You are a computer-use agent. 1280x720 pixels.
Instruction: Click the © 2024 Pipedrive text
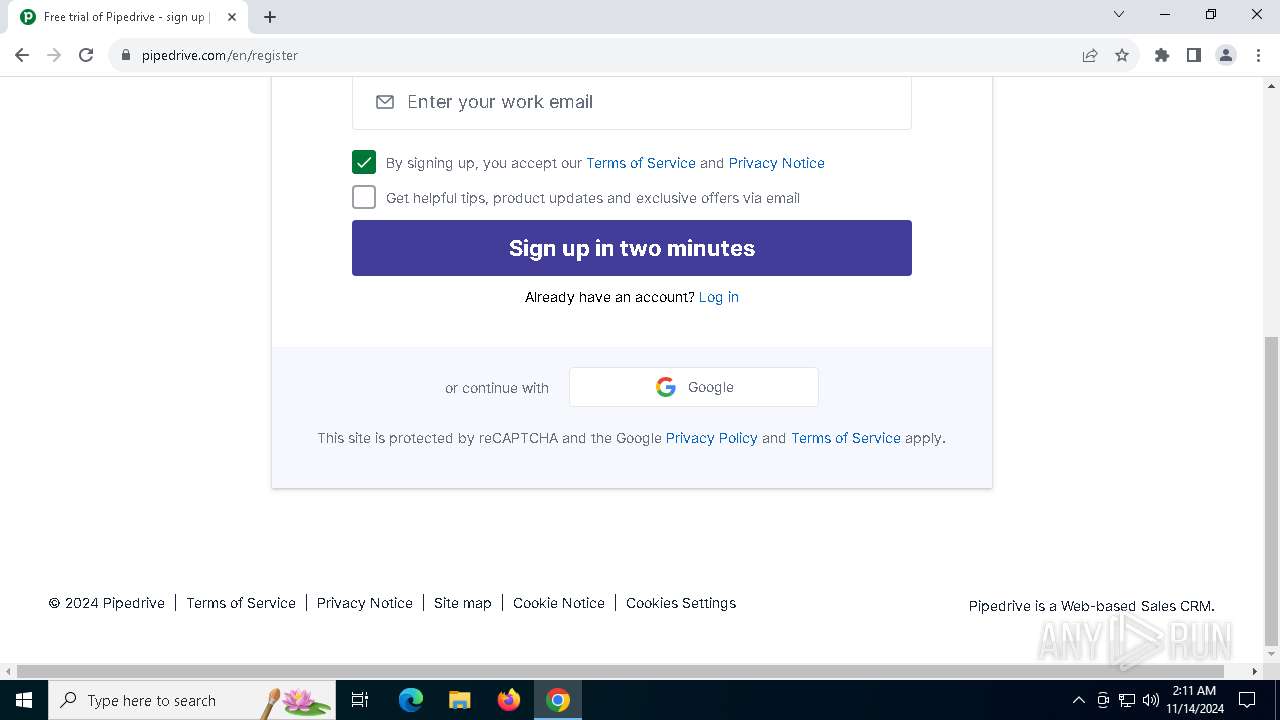107,603
